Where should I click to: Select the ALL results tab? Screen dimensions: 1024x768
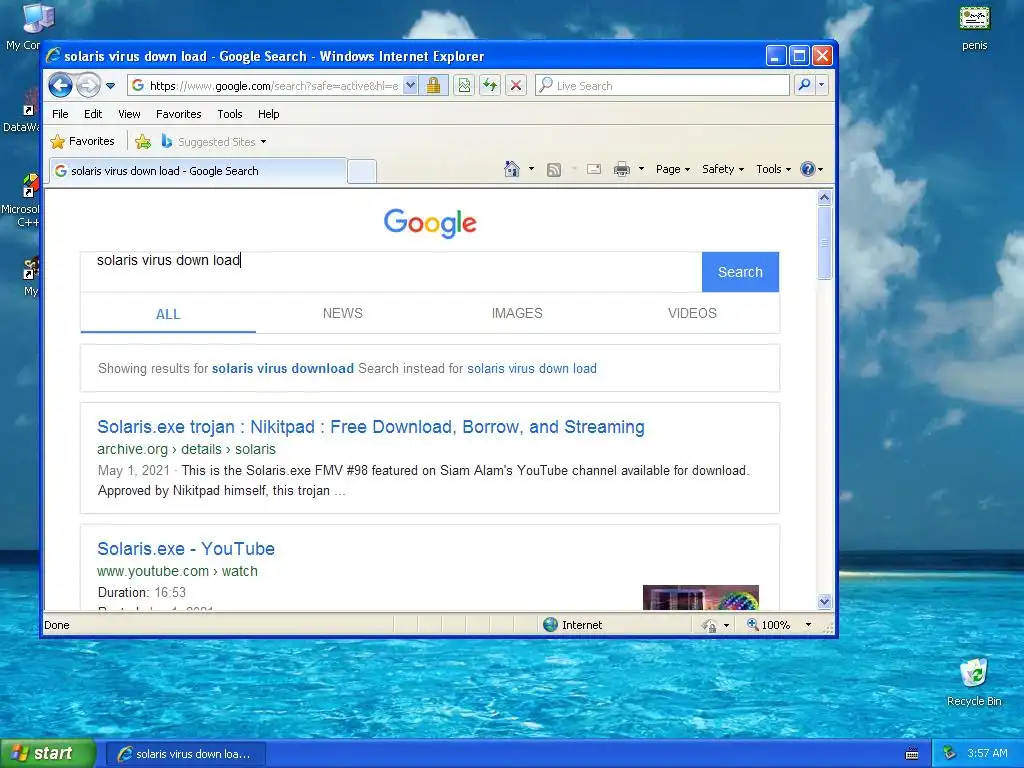(x=168, y=314)
